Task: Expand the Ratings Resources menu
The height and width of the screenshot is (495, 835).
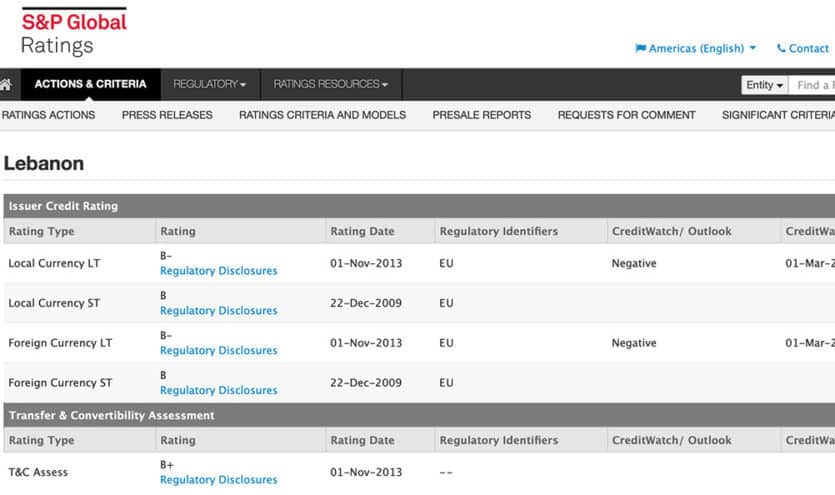Action: click(x=330, y=85)
